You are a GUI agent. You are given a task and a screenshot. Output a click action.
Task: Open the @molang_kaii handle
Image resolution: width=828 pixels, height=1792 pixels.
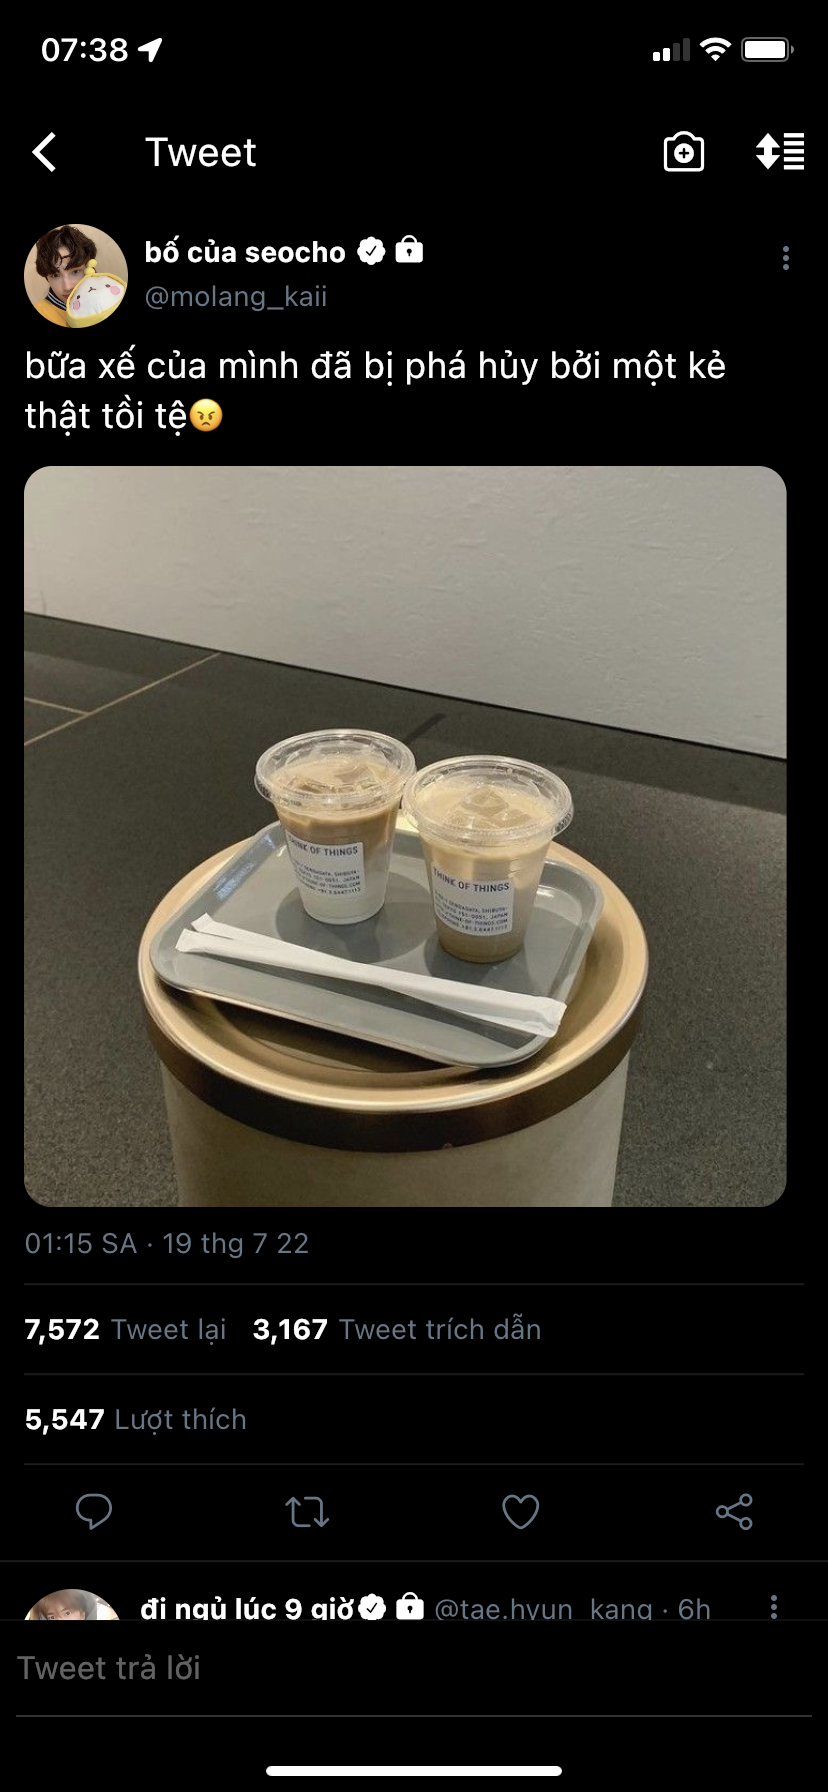236,297
